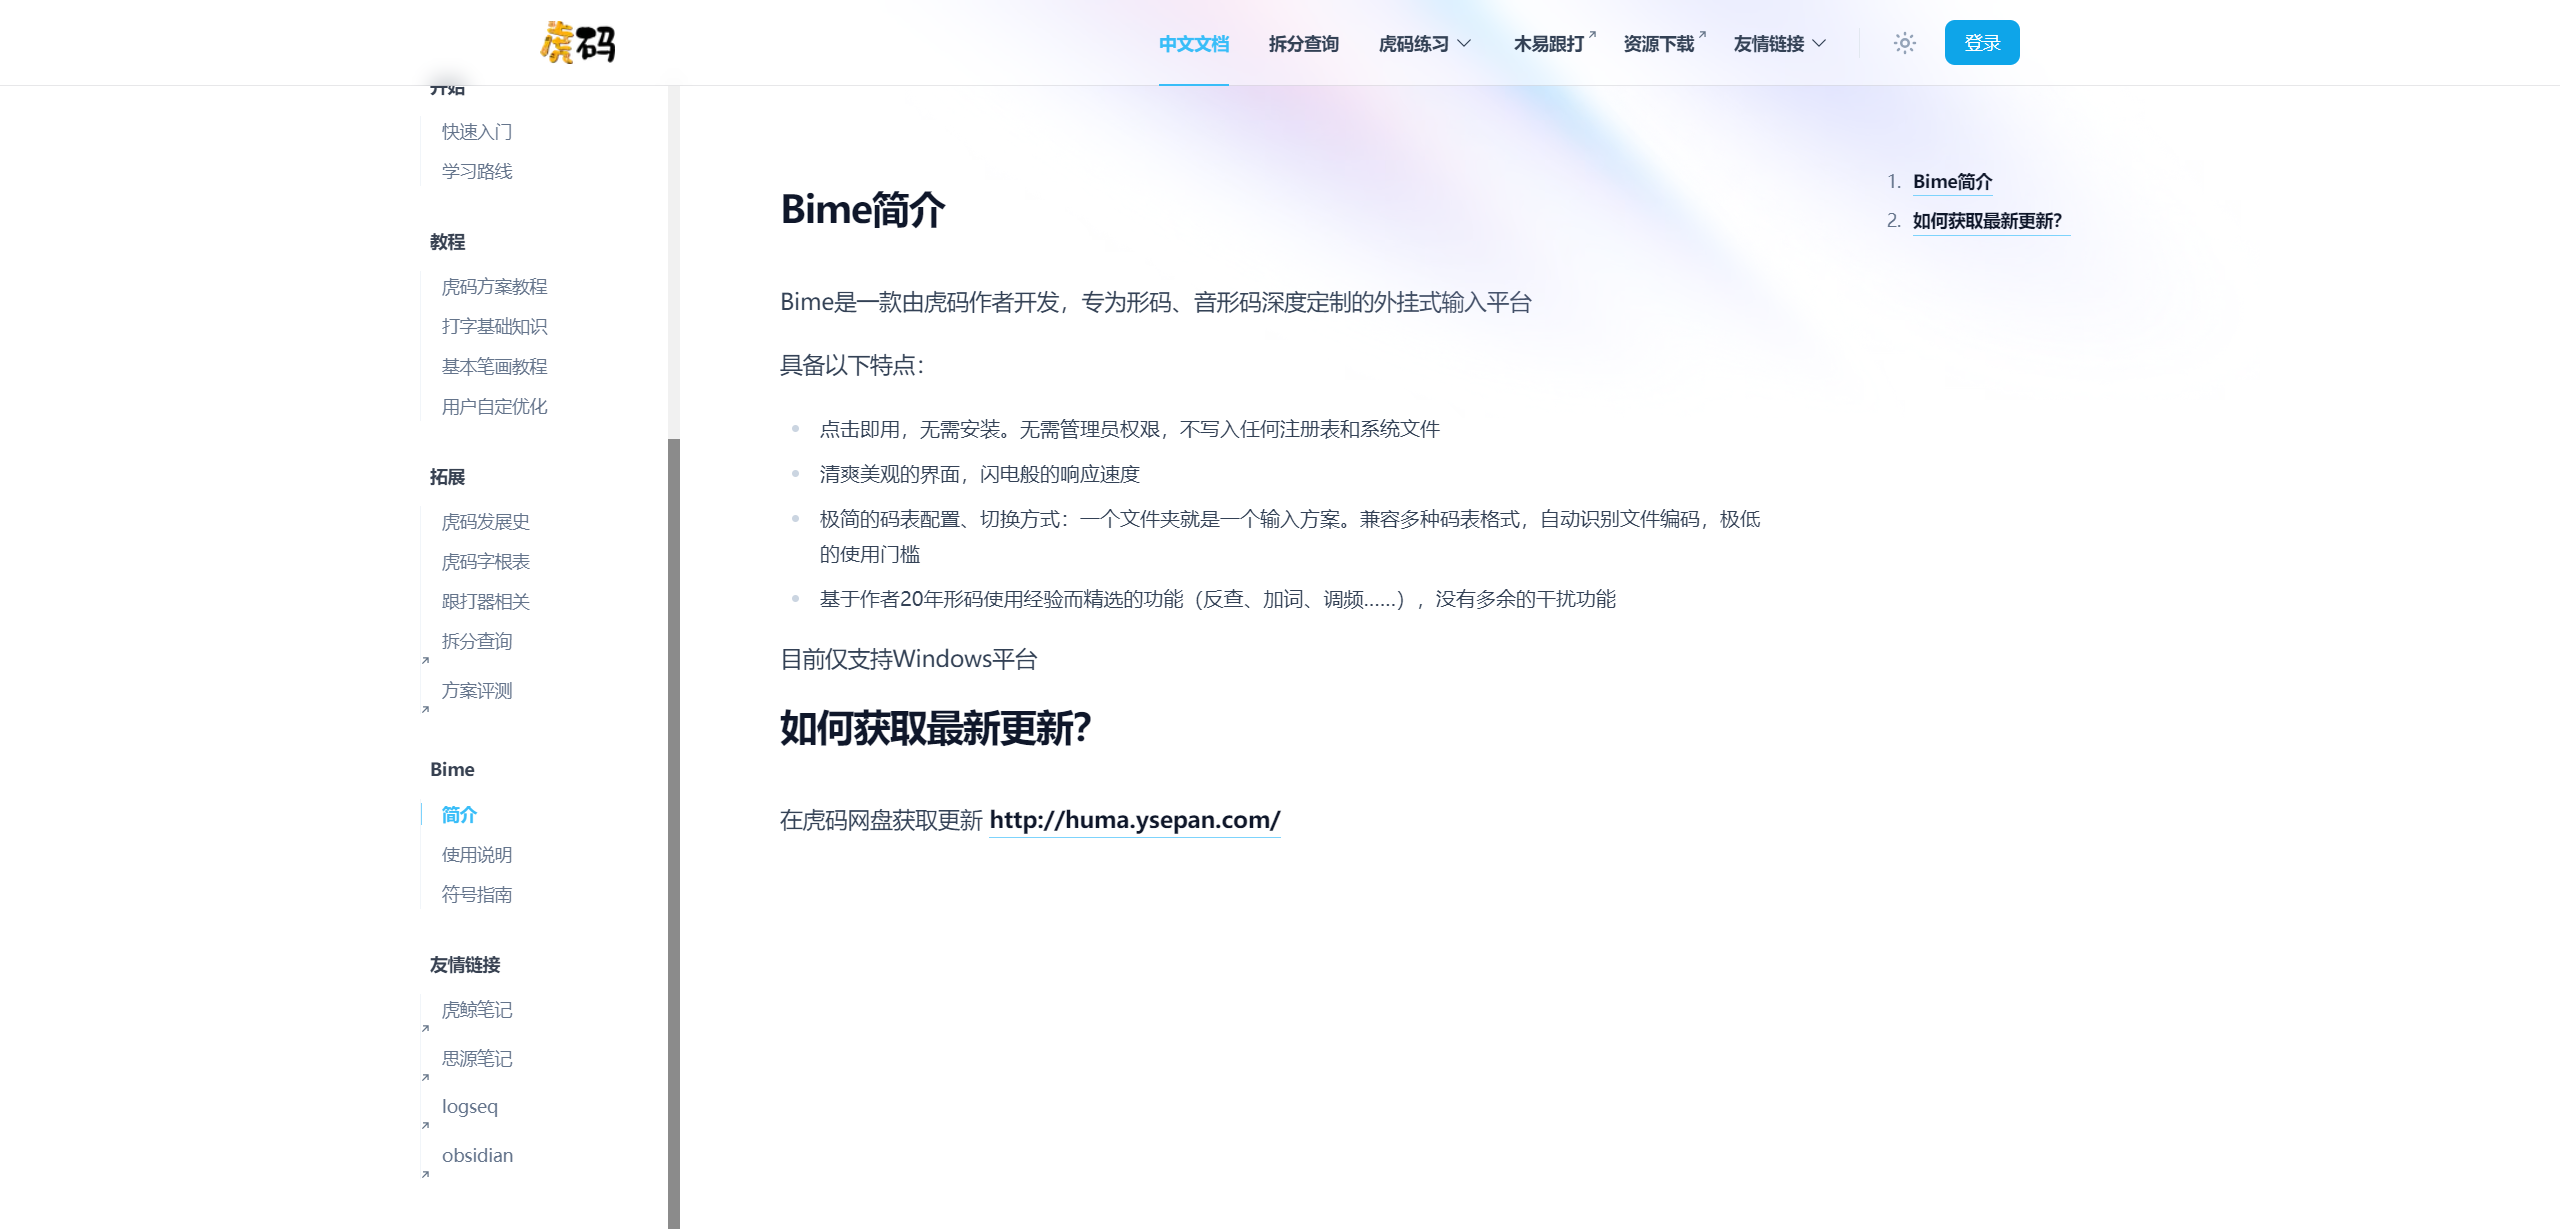Screen dimensions: 2560x1229
Task: Click the external link arrow beside obsidian
Action: pos(425,1174)
